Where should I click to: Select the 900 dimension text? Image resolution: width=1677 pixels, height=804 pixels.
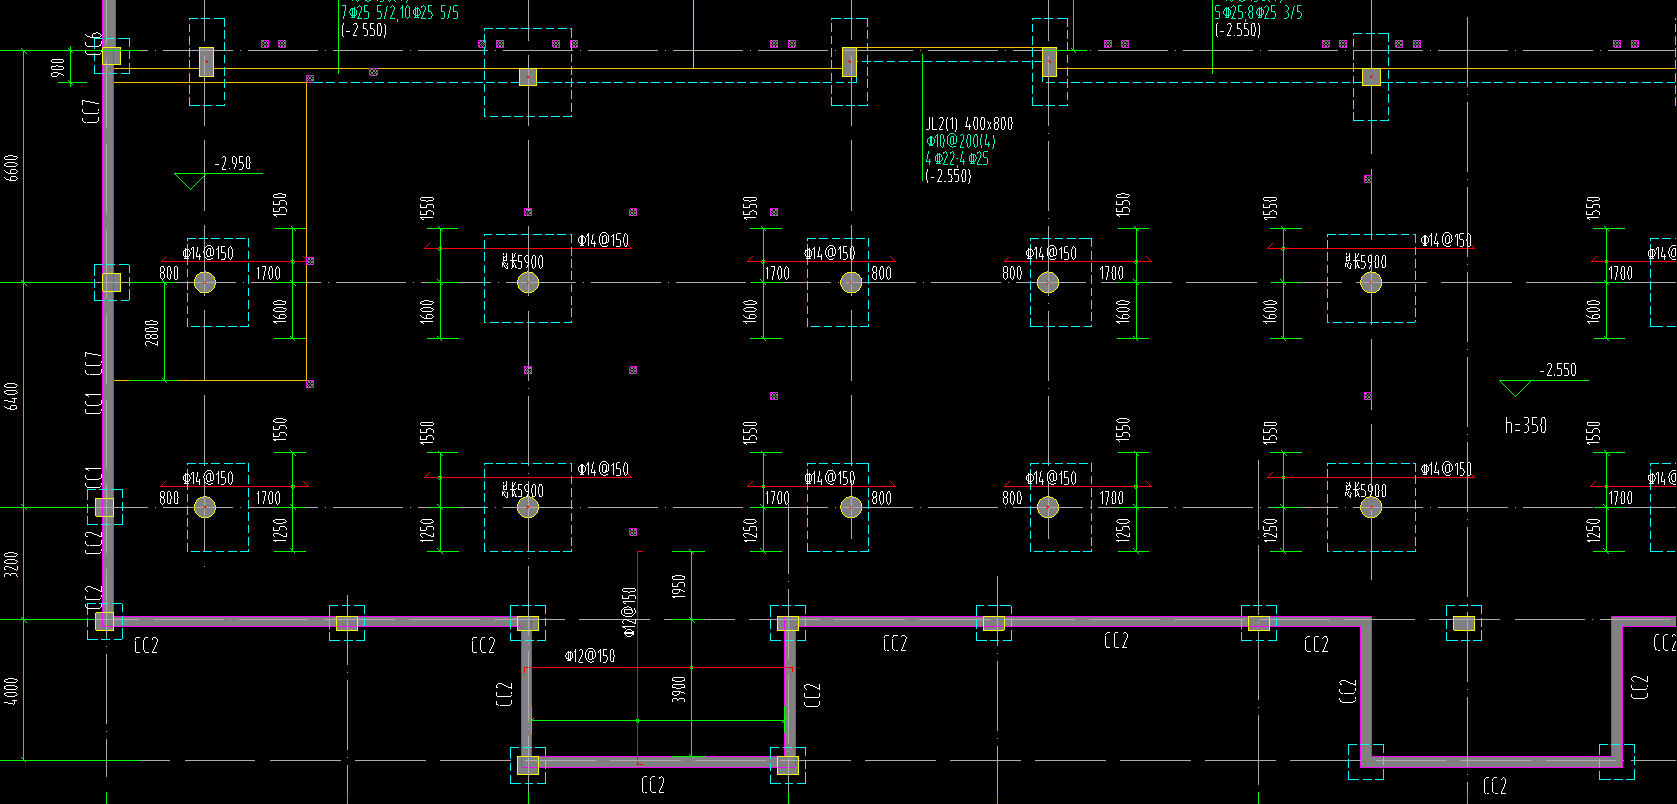tap(58, 68)
